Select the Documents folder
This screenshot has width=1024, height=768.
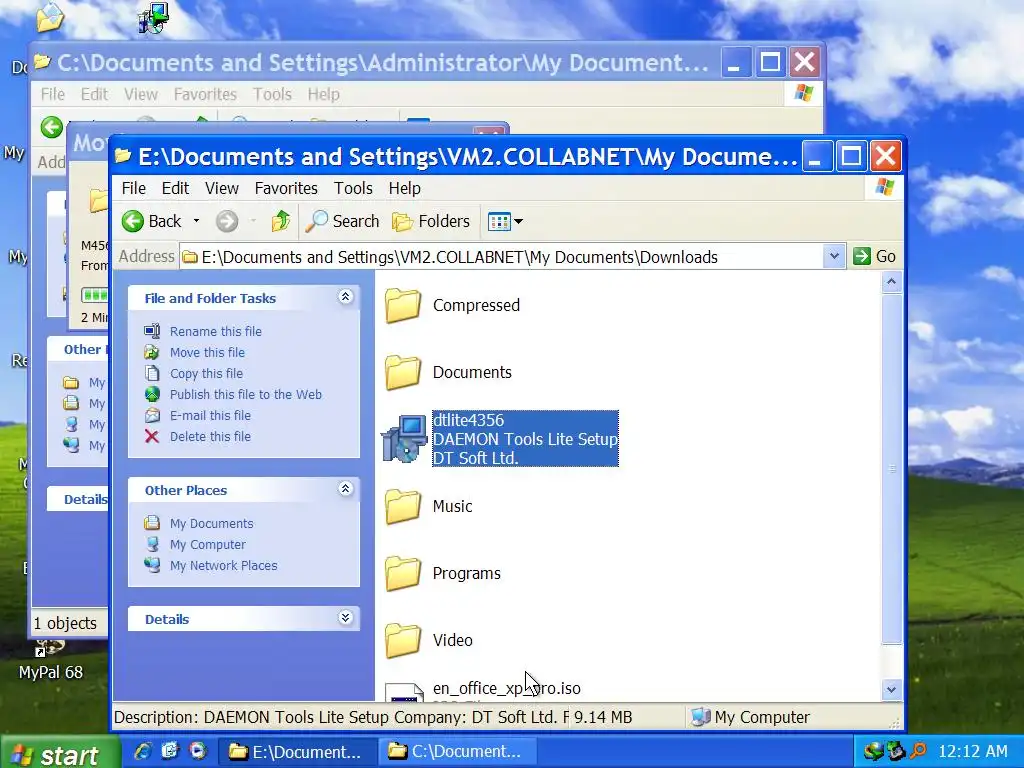(x=448, y=372)
